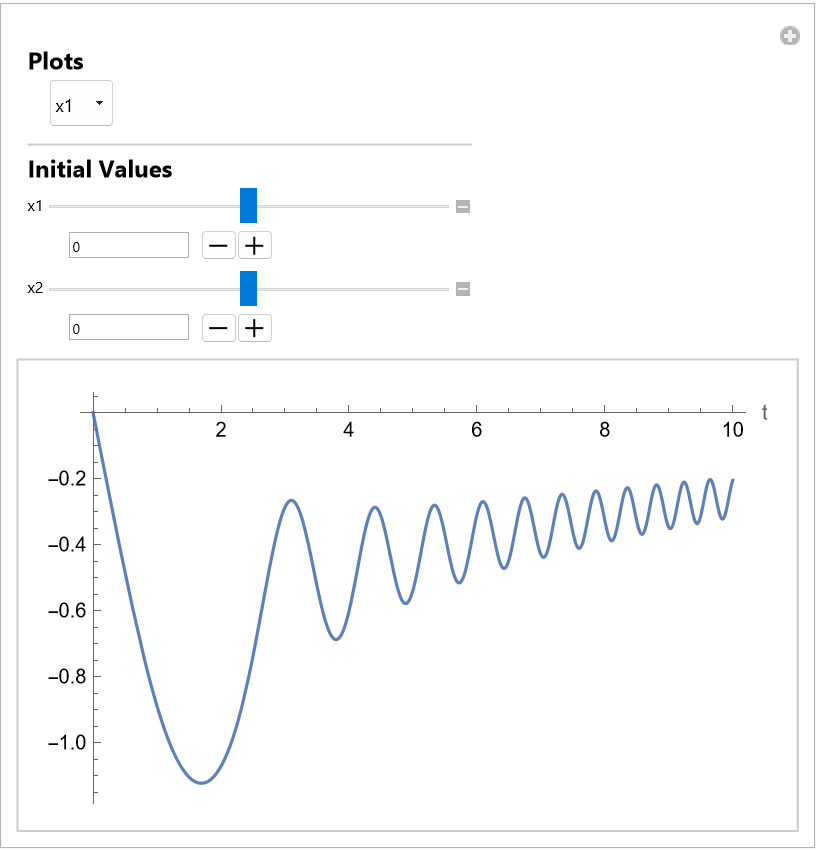The image size is (816, 852).
Task: Collapse the x2 slider controls with gray minus icon
Action: pyautogui.click(x=463, y=289)
